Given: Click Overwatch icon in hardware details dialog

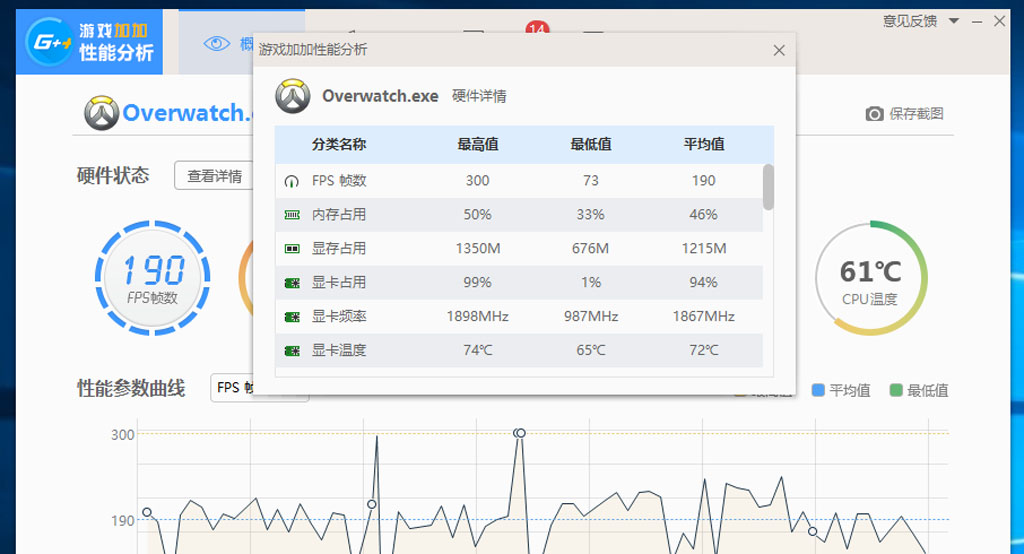Looking at the screenshot, I should click(x=292, y=96).
